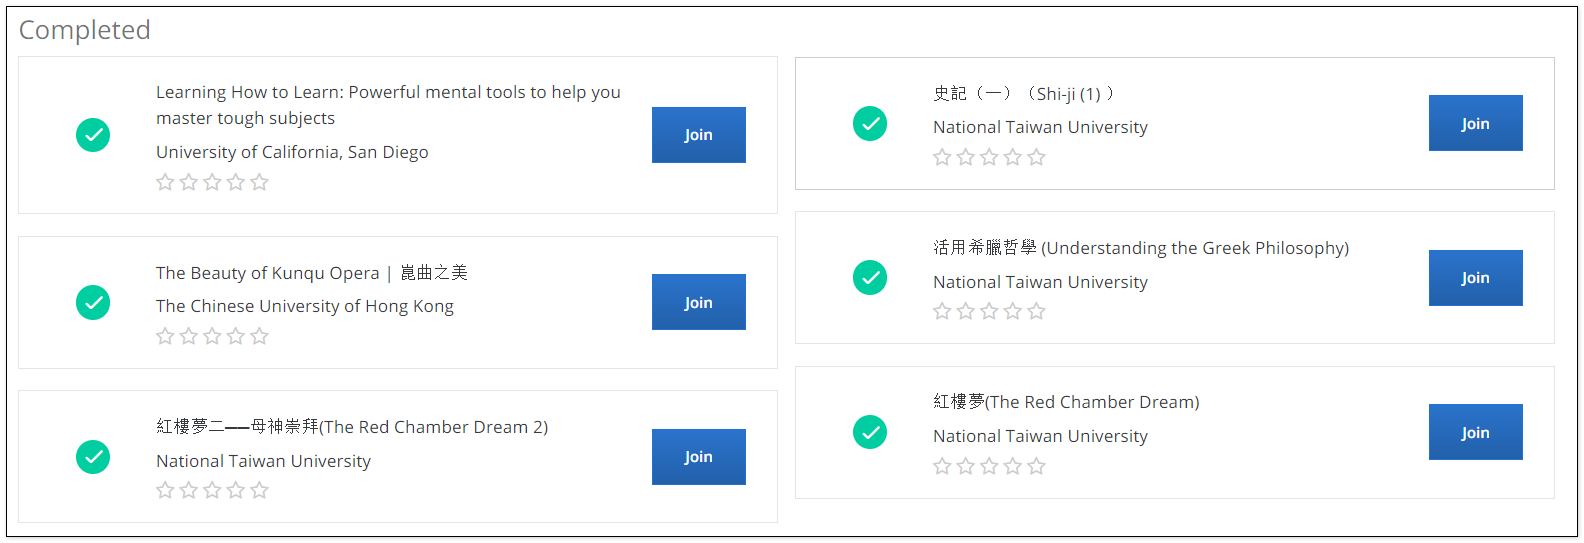Rate Greek Philosophy course four stars
This screenshot has height=543, width=1584.
click(x=1013, y=311)
